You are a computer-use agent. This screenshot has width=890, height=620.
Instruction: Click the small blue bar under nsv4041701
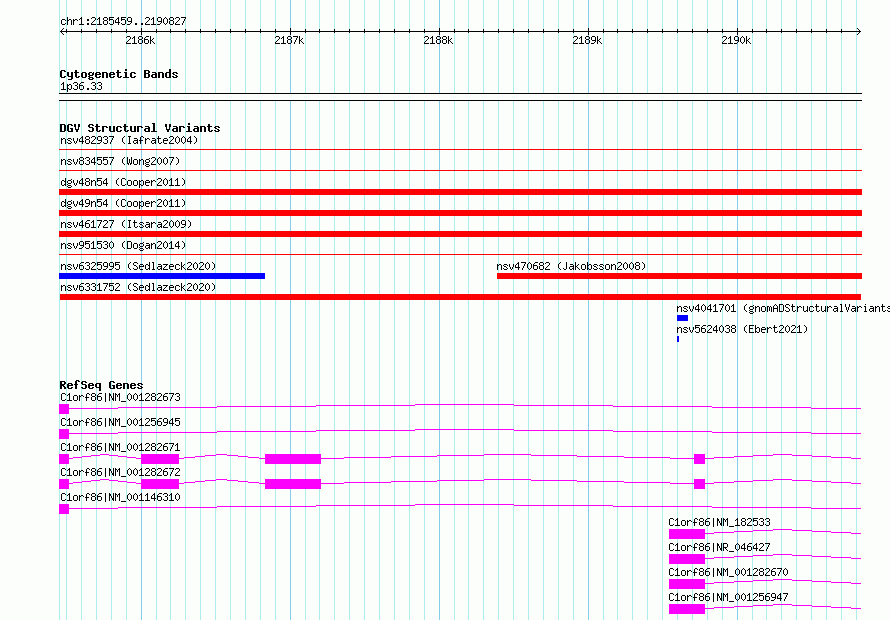click(682, 318)
